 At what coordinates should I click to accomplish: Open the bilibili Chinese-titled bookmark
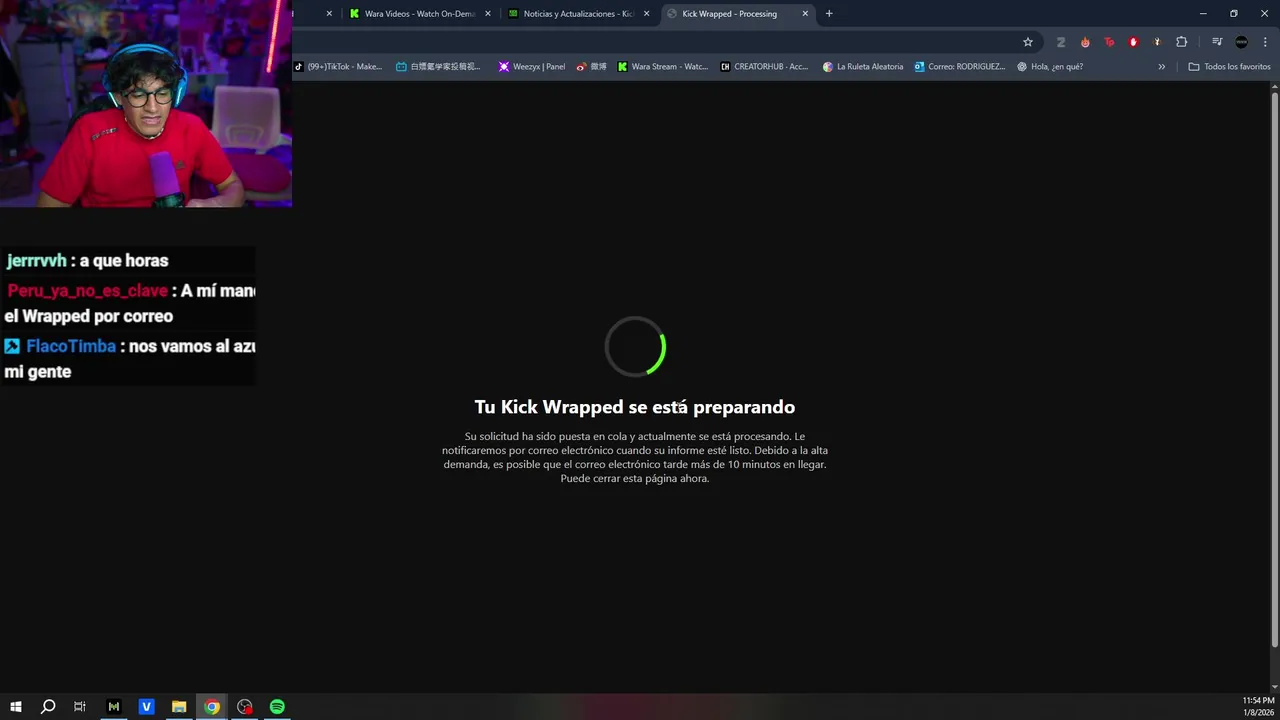point(438,67)
